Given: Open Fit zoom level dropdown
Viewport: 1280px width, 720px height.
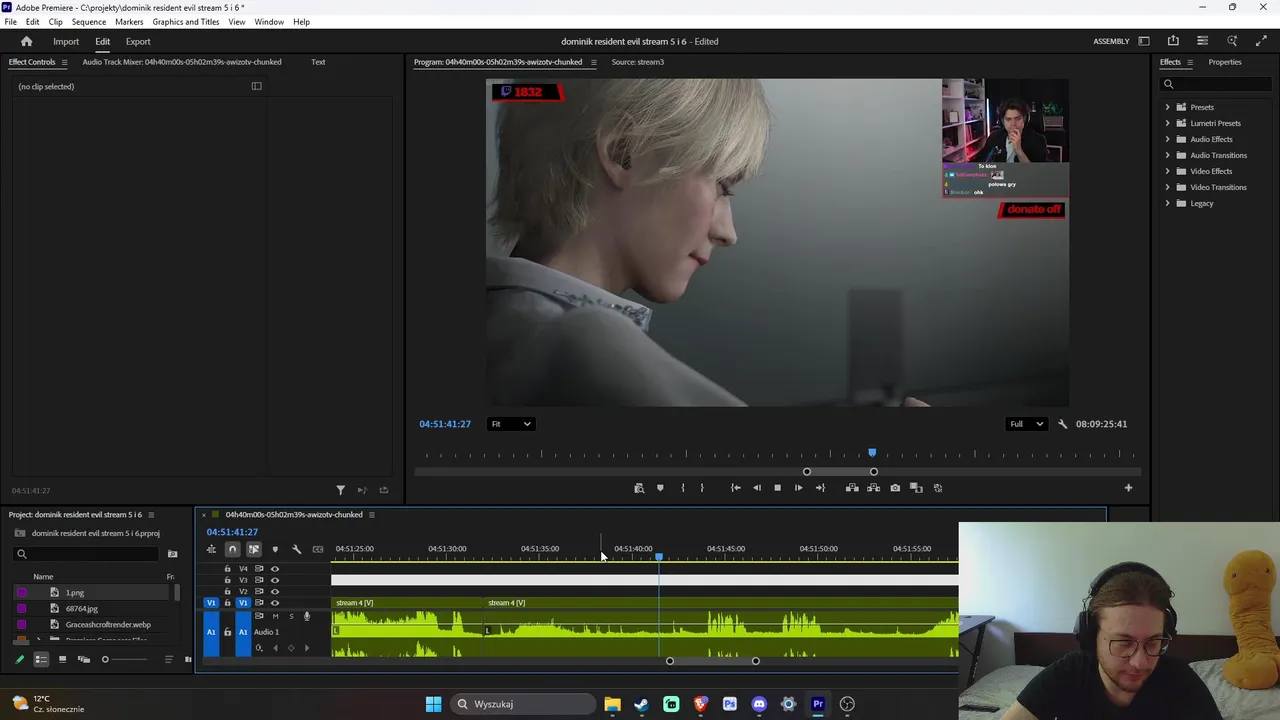Looking at the screenshot, I should pyautogui.click(x=511, y=424).
